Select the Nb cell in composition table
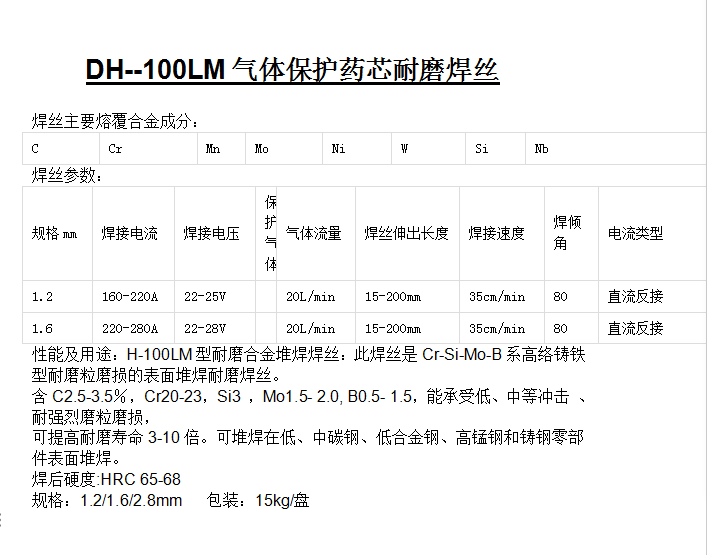Viewport: 707px width, 555px height. coord(616,149)
